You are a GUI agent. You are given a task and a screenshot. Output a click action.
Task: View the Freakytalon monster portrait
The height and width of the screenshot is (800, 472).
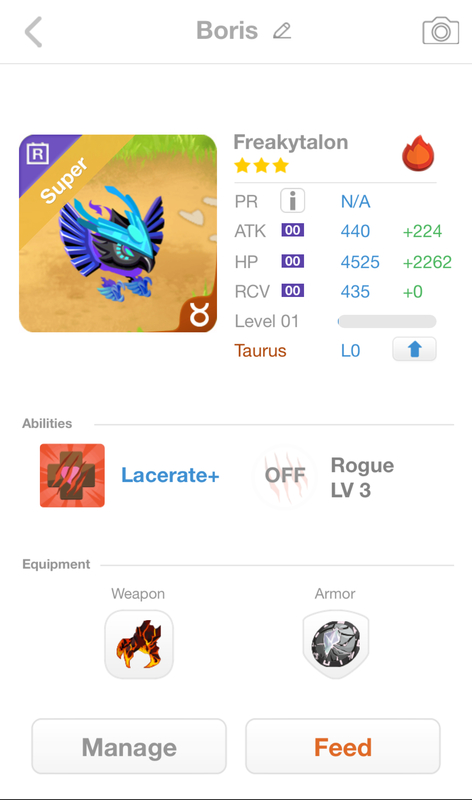point(118,233)
